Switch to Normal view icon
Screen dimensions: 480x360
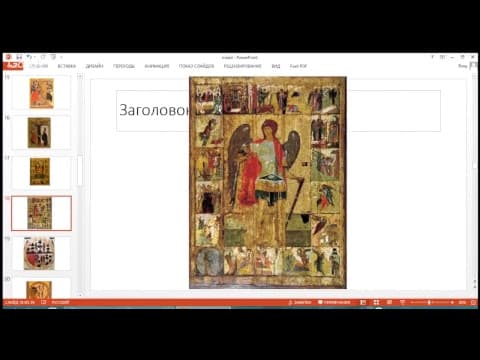[363, 302]
